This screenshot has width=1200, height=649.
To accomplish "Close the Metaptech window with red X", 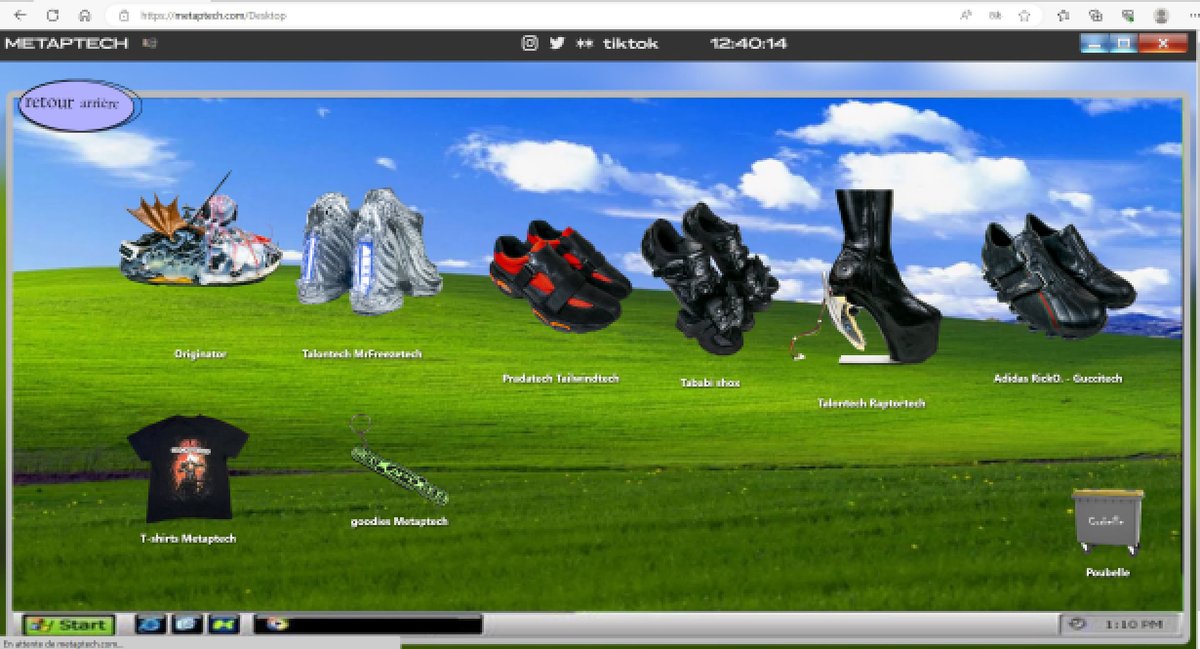I will pos(1163,44).
